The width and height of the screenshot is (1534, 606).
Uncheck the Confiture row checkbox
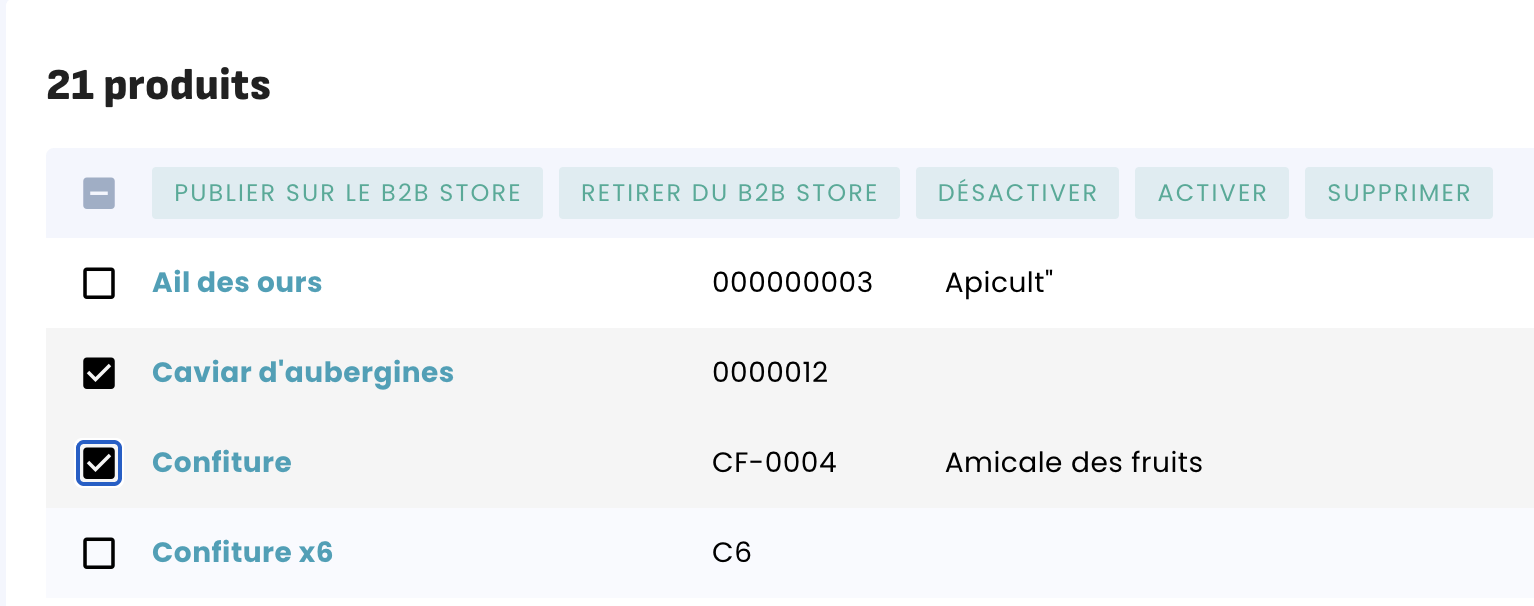pyautogui.click(x=99, y=463)
